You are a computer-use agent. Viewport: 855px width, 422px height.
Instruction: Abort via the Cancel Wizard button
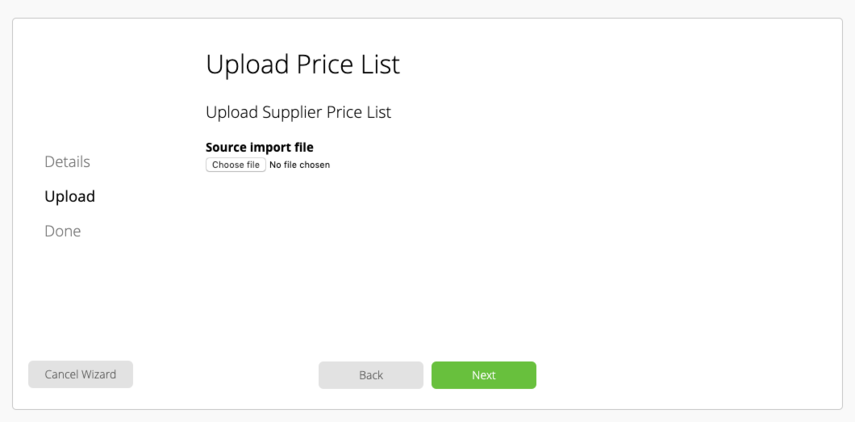pos(80,375)
